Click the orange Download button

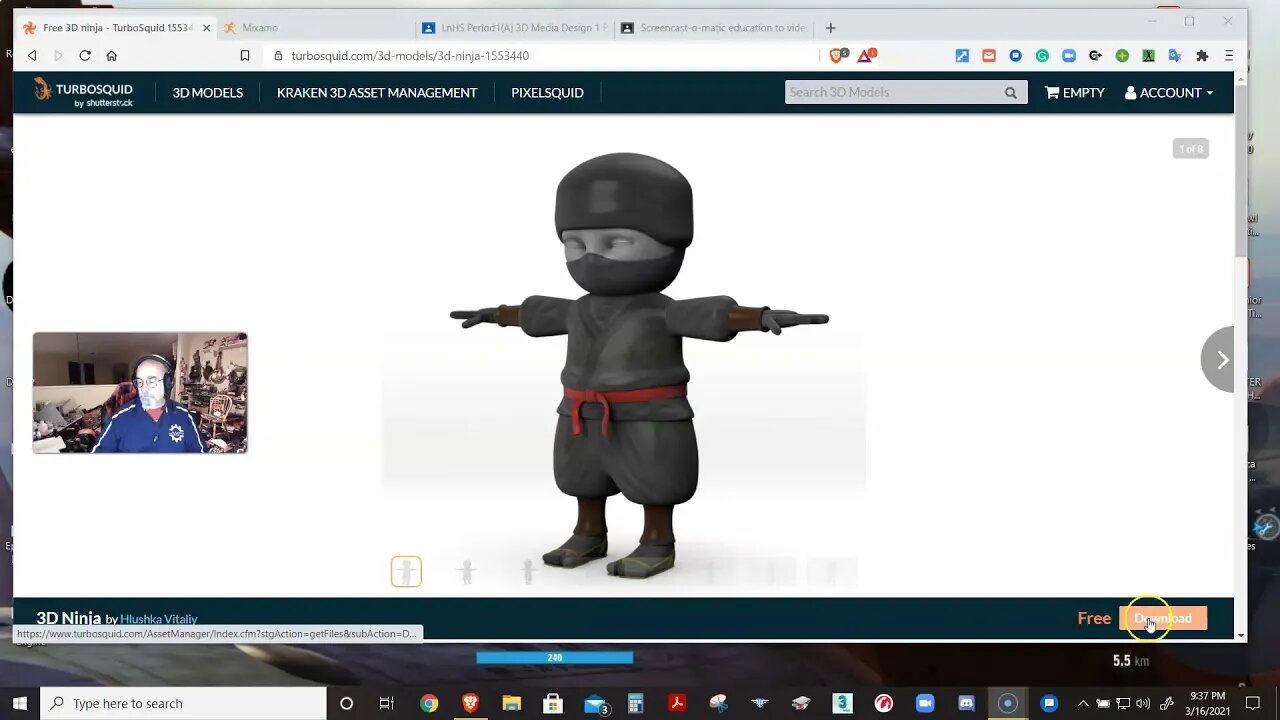coord(1163,618)
